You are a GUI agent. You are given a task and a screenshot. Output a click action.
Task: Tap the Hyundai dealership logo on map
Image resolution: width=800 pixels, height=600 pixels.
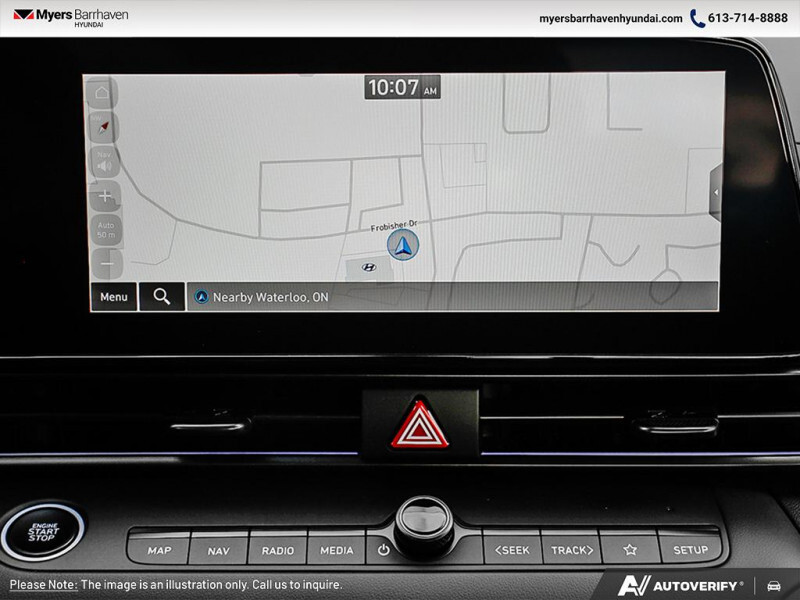(369, 267)
